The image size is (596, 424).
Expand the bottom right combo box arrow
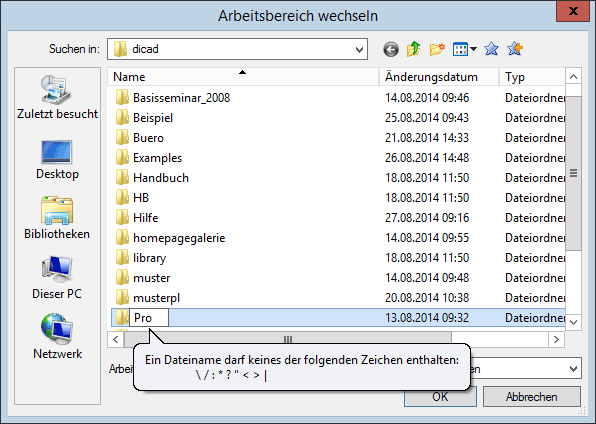(573, 368)
